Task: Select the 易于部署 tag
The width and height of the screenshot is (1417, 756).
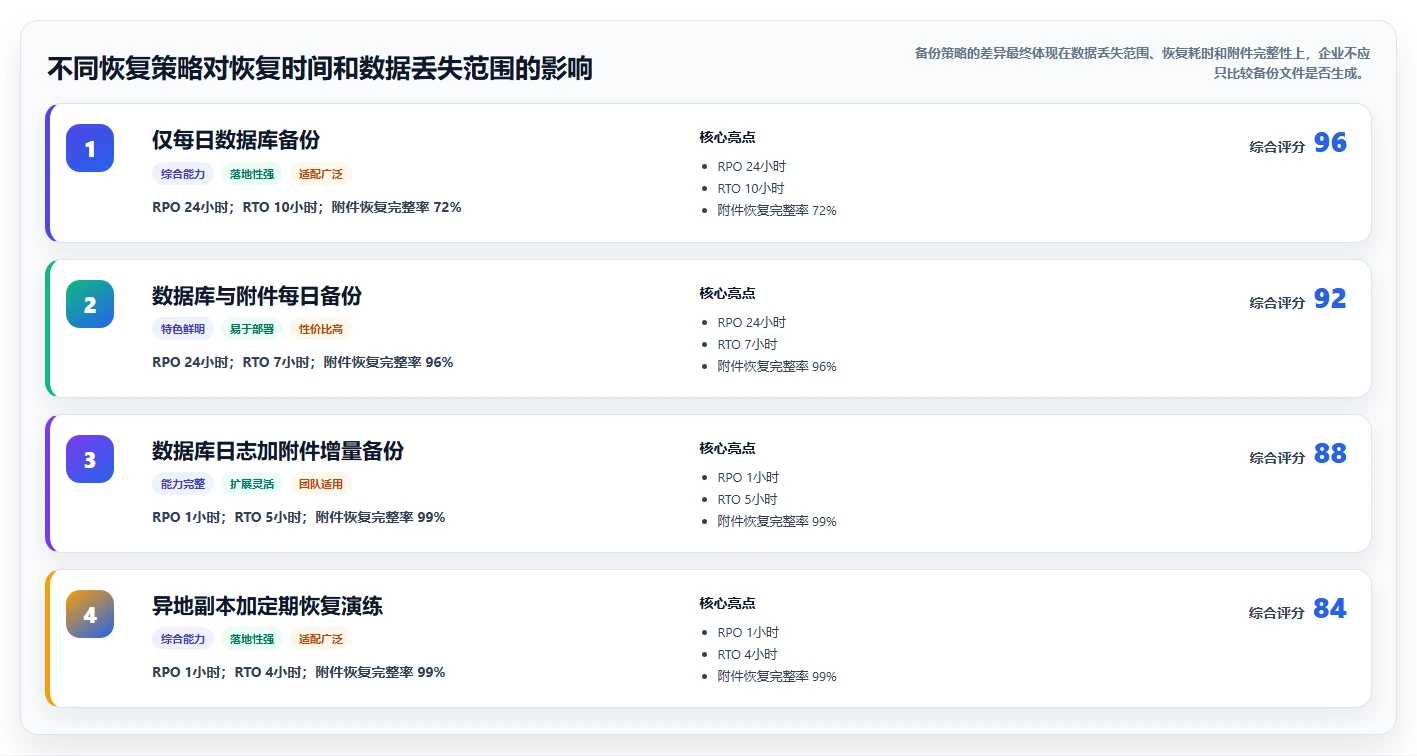Action: [x=252, y=329]
